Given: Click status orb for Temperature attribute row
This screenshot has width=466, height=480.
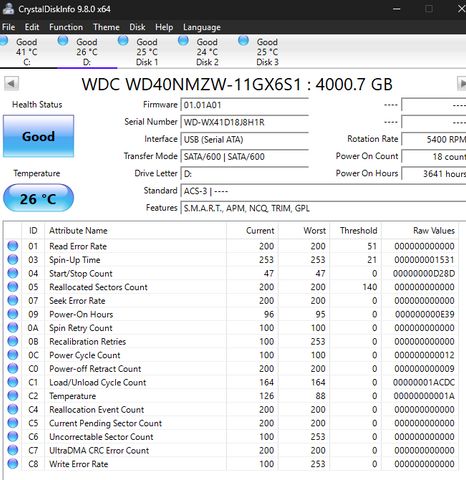Looking at the screenshot, I should coord(13,396).
